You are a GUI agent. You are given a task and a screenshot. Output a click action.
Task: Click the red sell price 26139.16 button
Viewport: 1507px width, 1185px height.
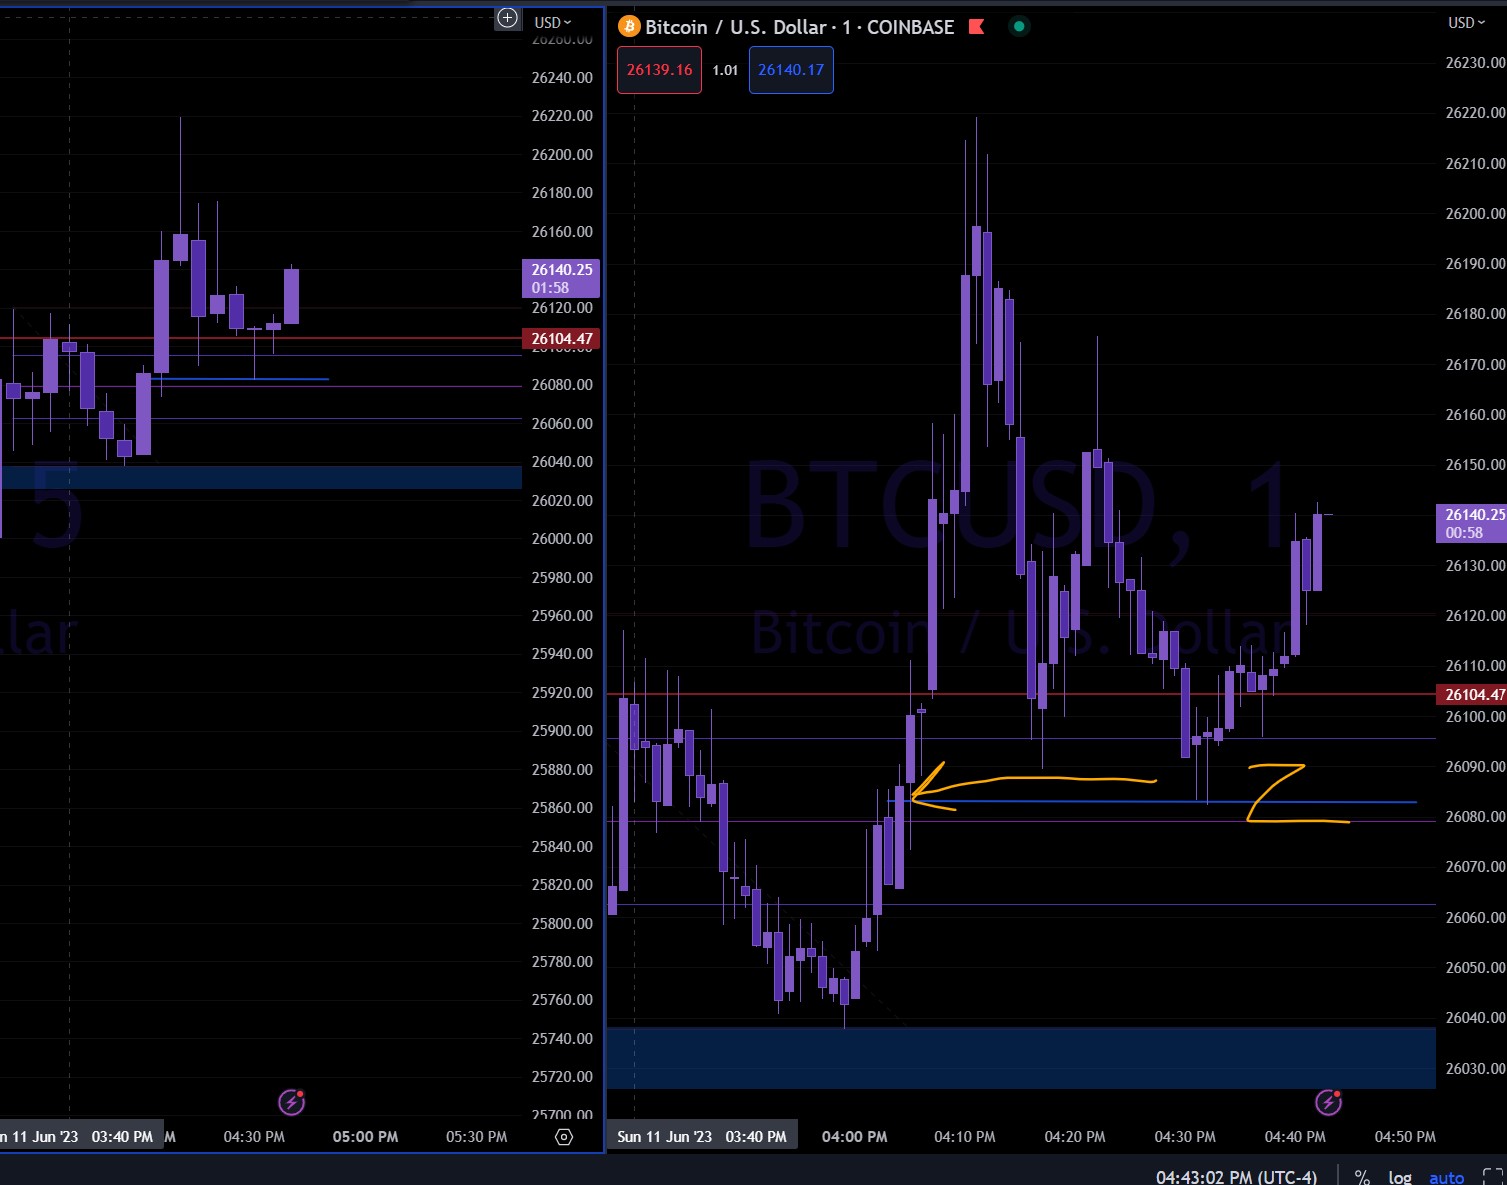[659, 70]
